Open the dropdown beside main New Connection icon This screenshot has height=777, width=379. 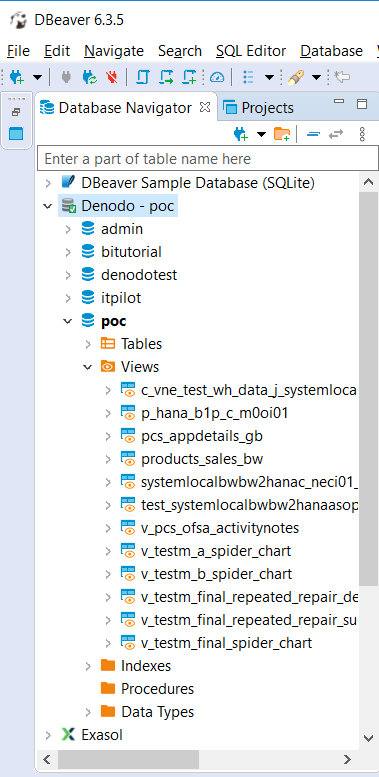click(37, 77)
